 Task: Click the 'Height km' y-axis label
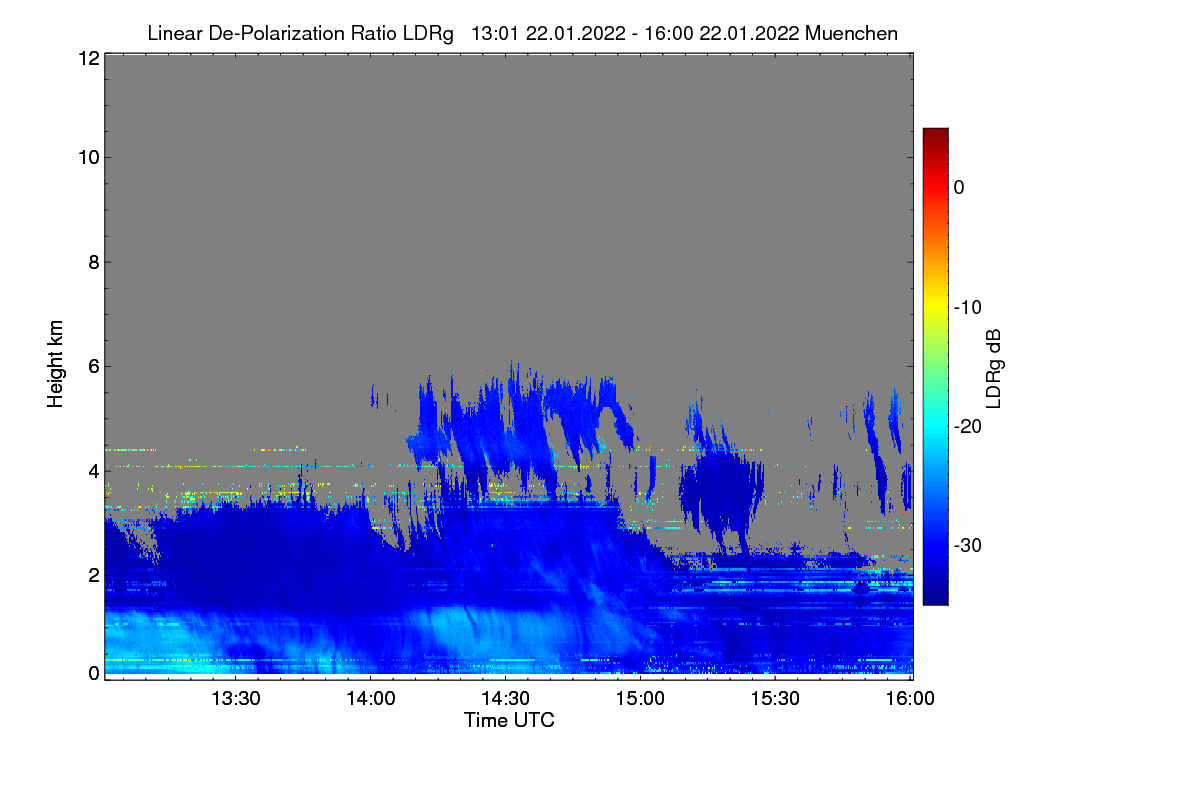[x=56, y=364]
